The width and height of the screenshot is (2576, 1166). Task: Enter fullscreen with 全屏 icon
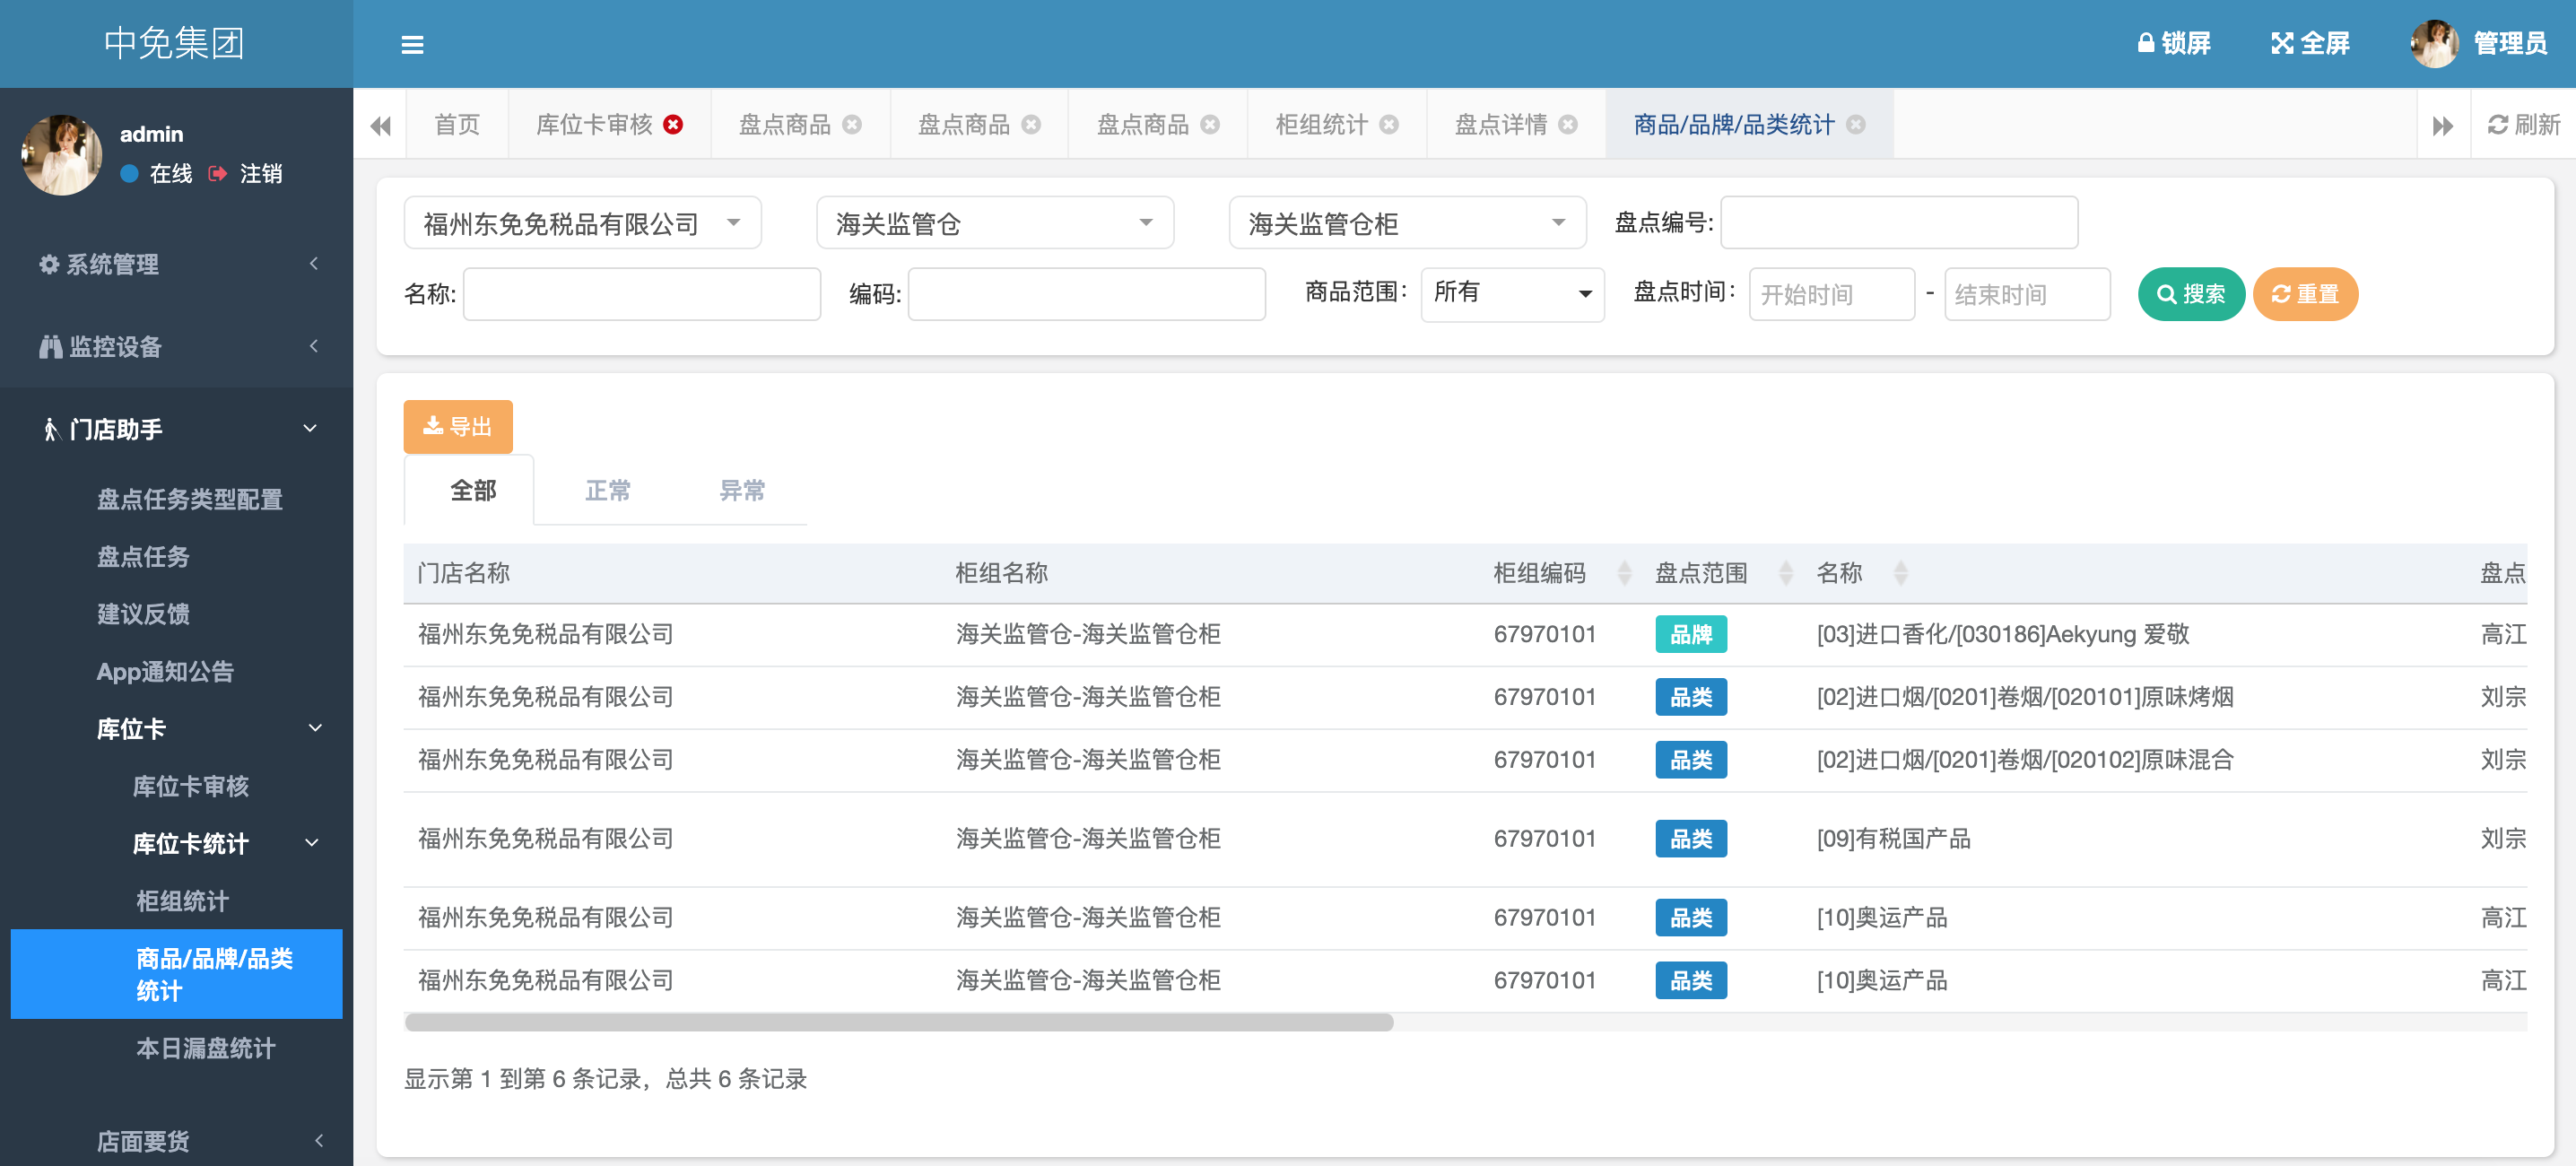pyautogui.click(x=2281, y=43)
